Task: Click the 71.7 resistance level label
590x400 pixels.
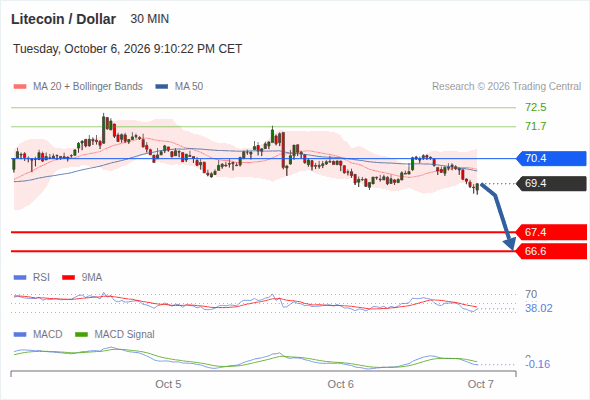Action: 535,126
